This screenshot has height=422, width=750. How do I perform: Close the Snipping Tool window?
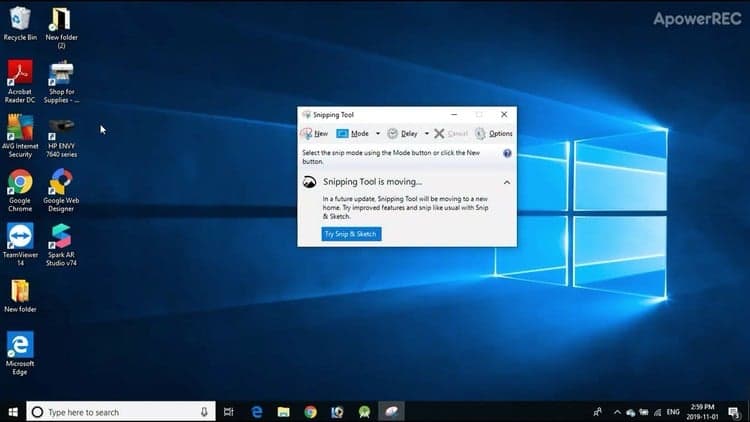click(x=504, y=114)
